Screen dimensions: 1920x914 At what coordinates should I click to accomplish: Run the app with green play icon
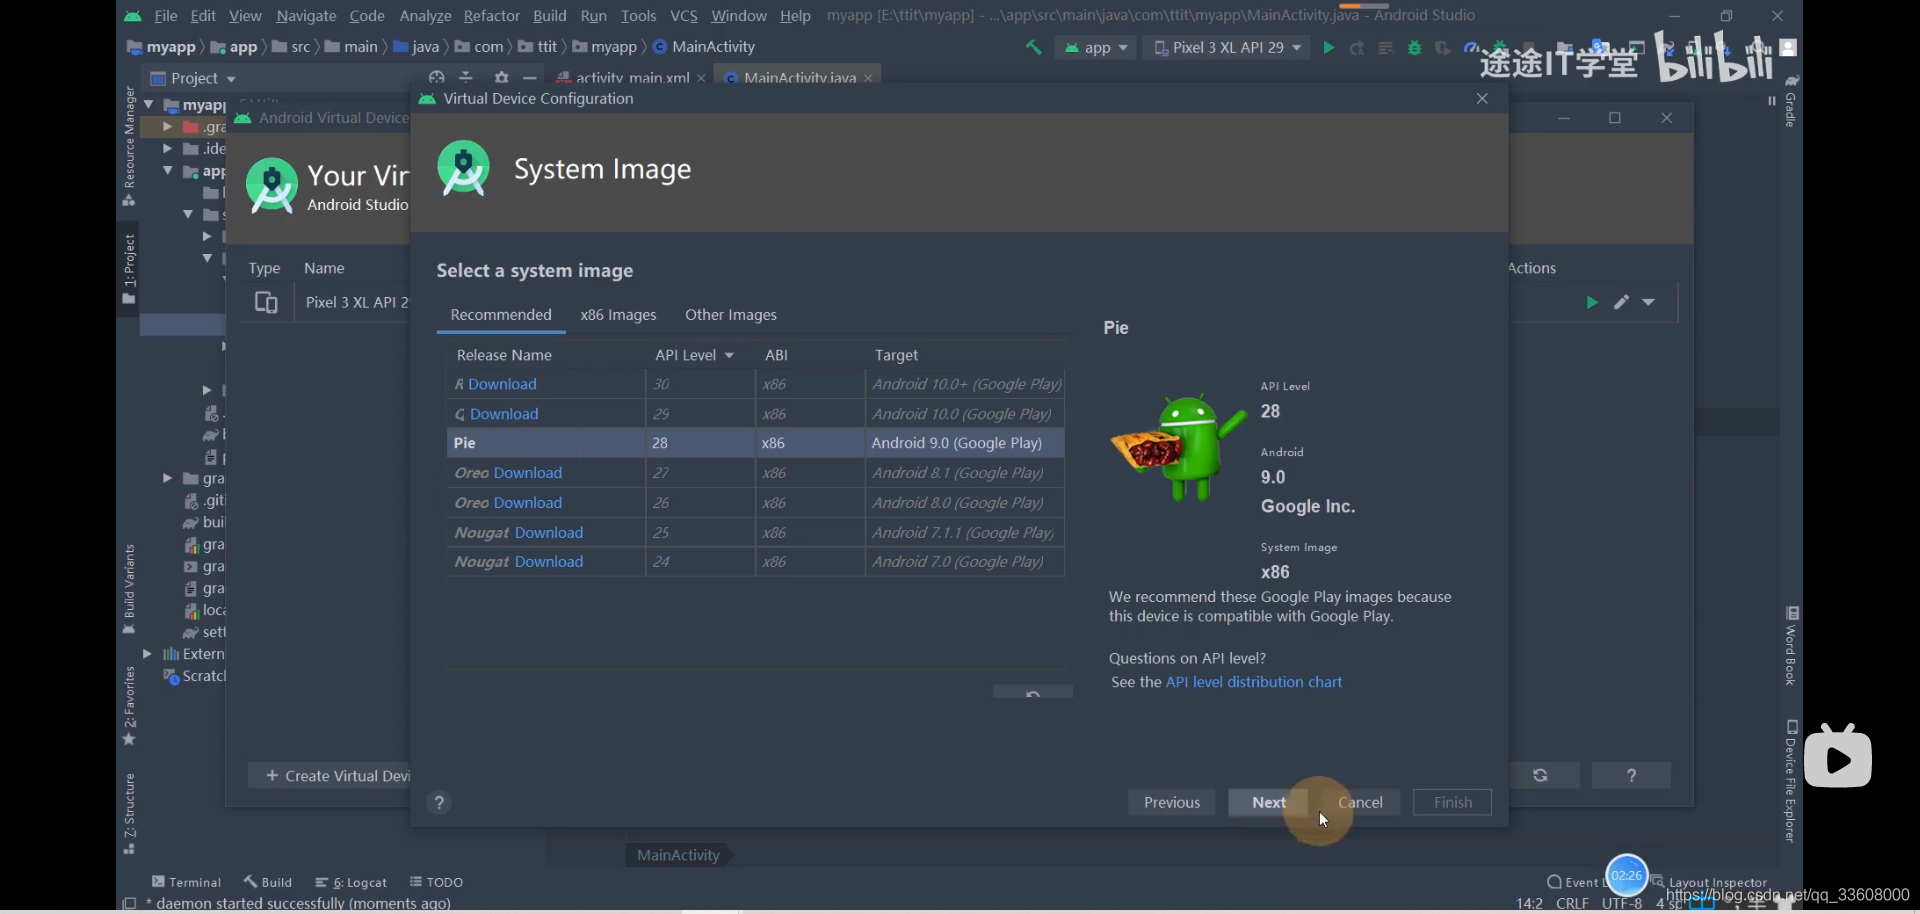pos(1328,47)
